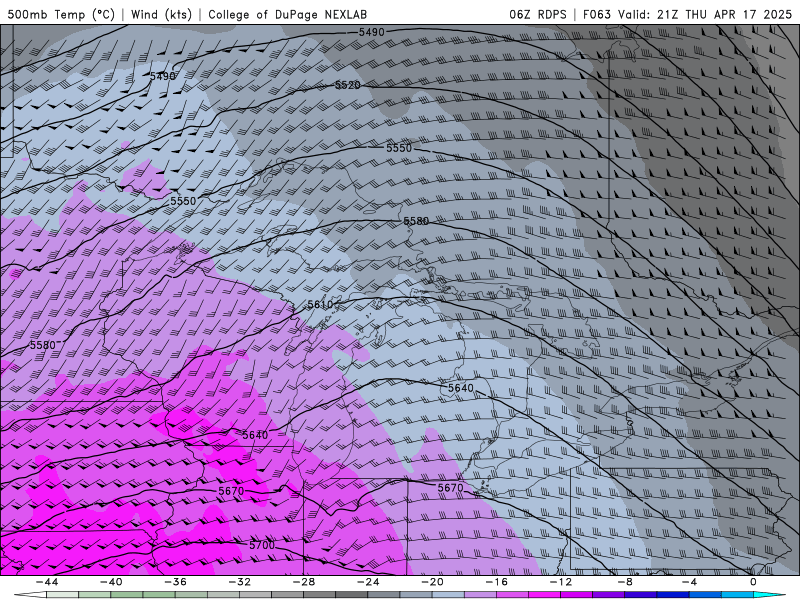Click the -8 colorbar tick label

click(x=626, y=582)
